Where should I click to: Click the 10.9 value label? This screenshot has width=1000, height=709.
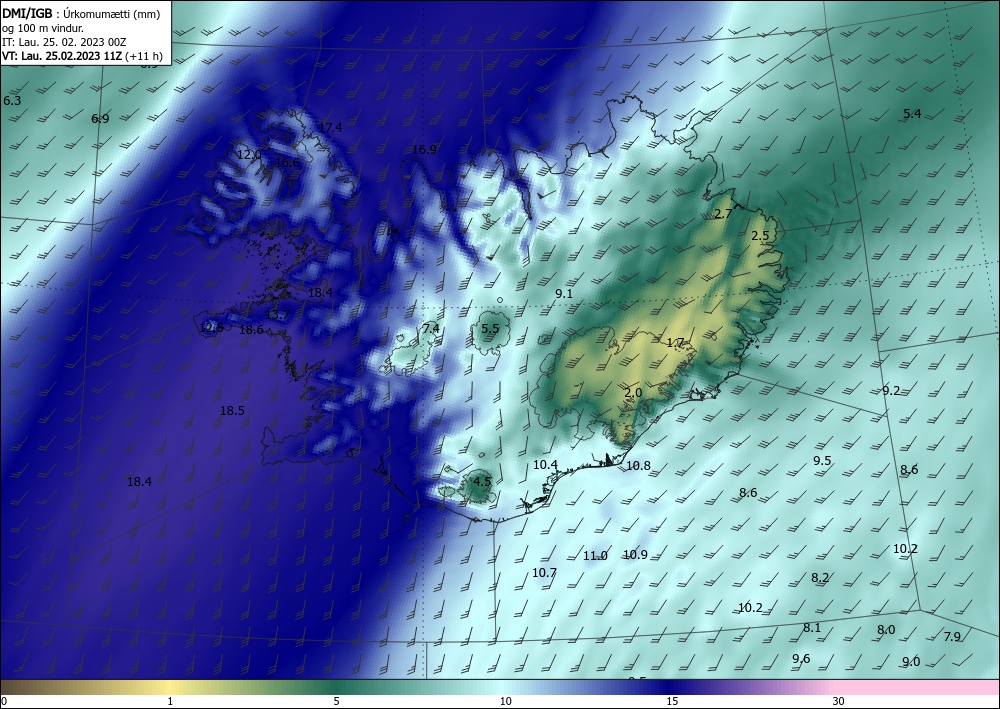click(x=635, y=555)
